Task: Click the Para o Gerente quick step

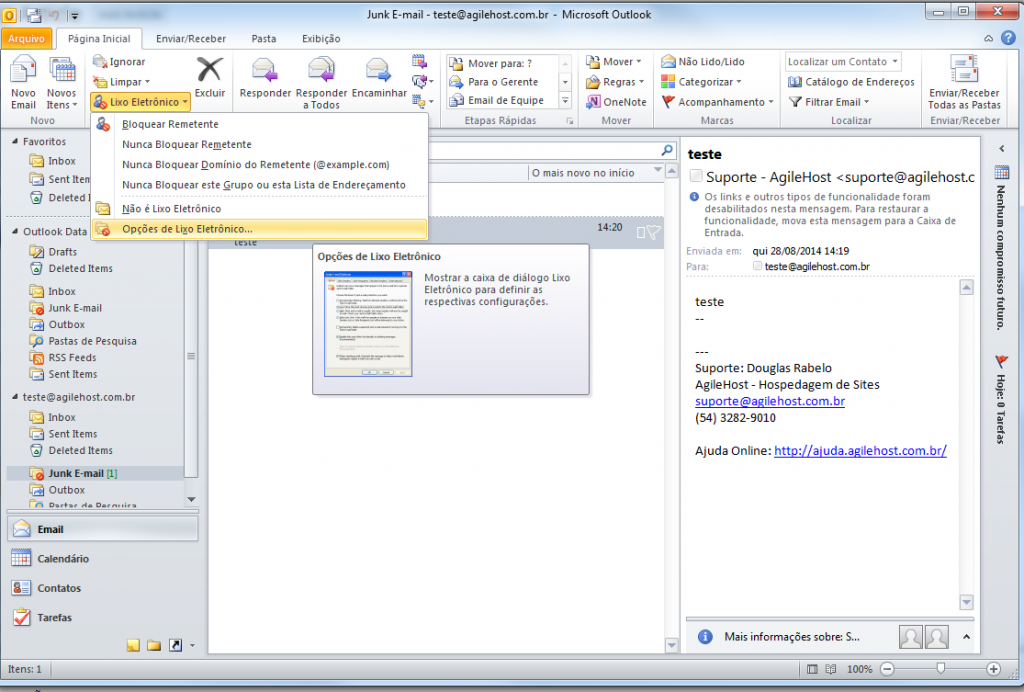Action: [x=502, y=82]
